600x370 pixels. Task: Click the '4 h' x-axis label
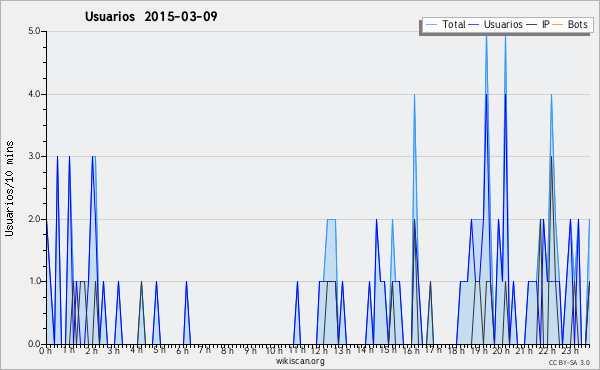pyautogui.click(x=137, y=350)
